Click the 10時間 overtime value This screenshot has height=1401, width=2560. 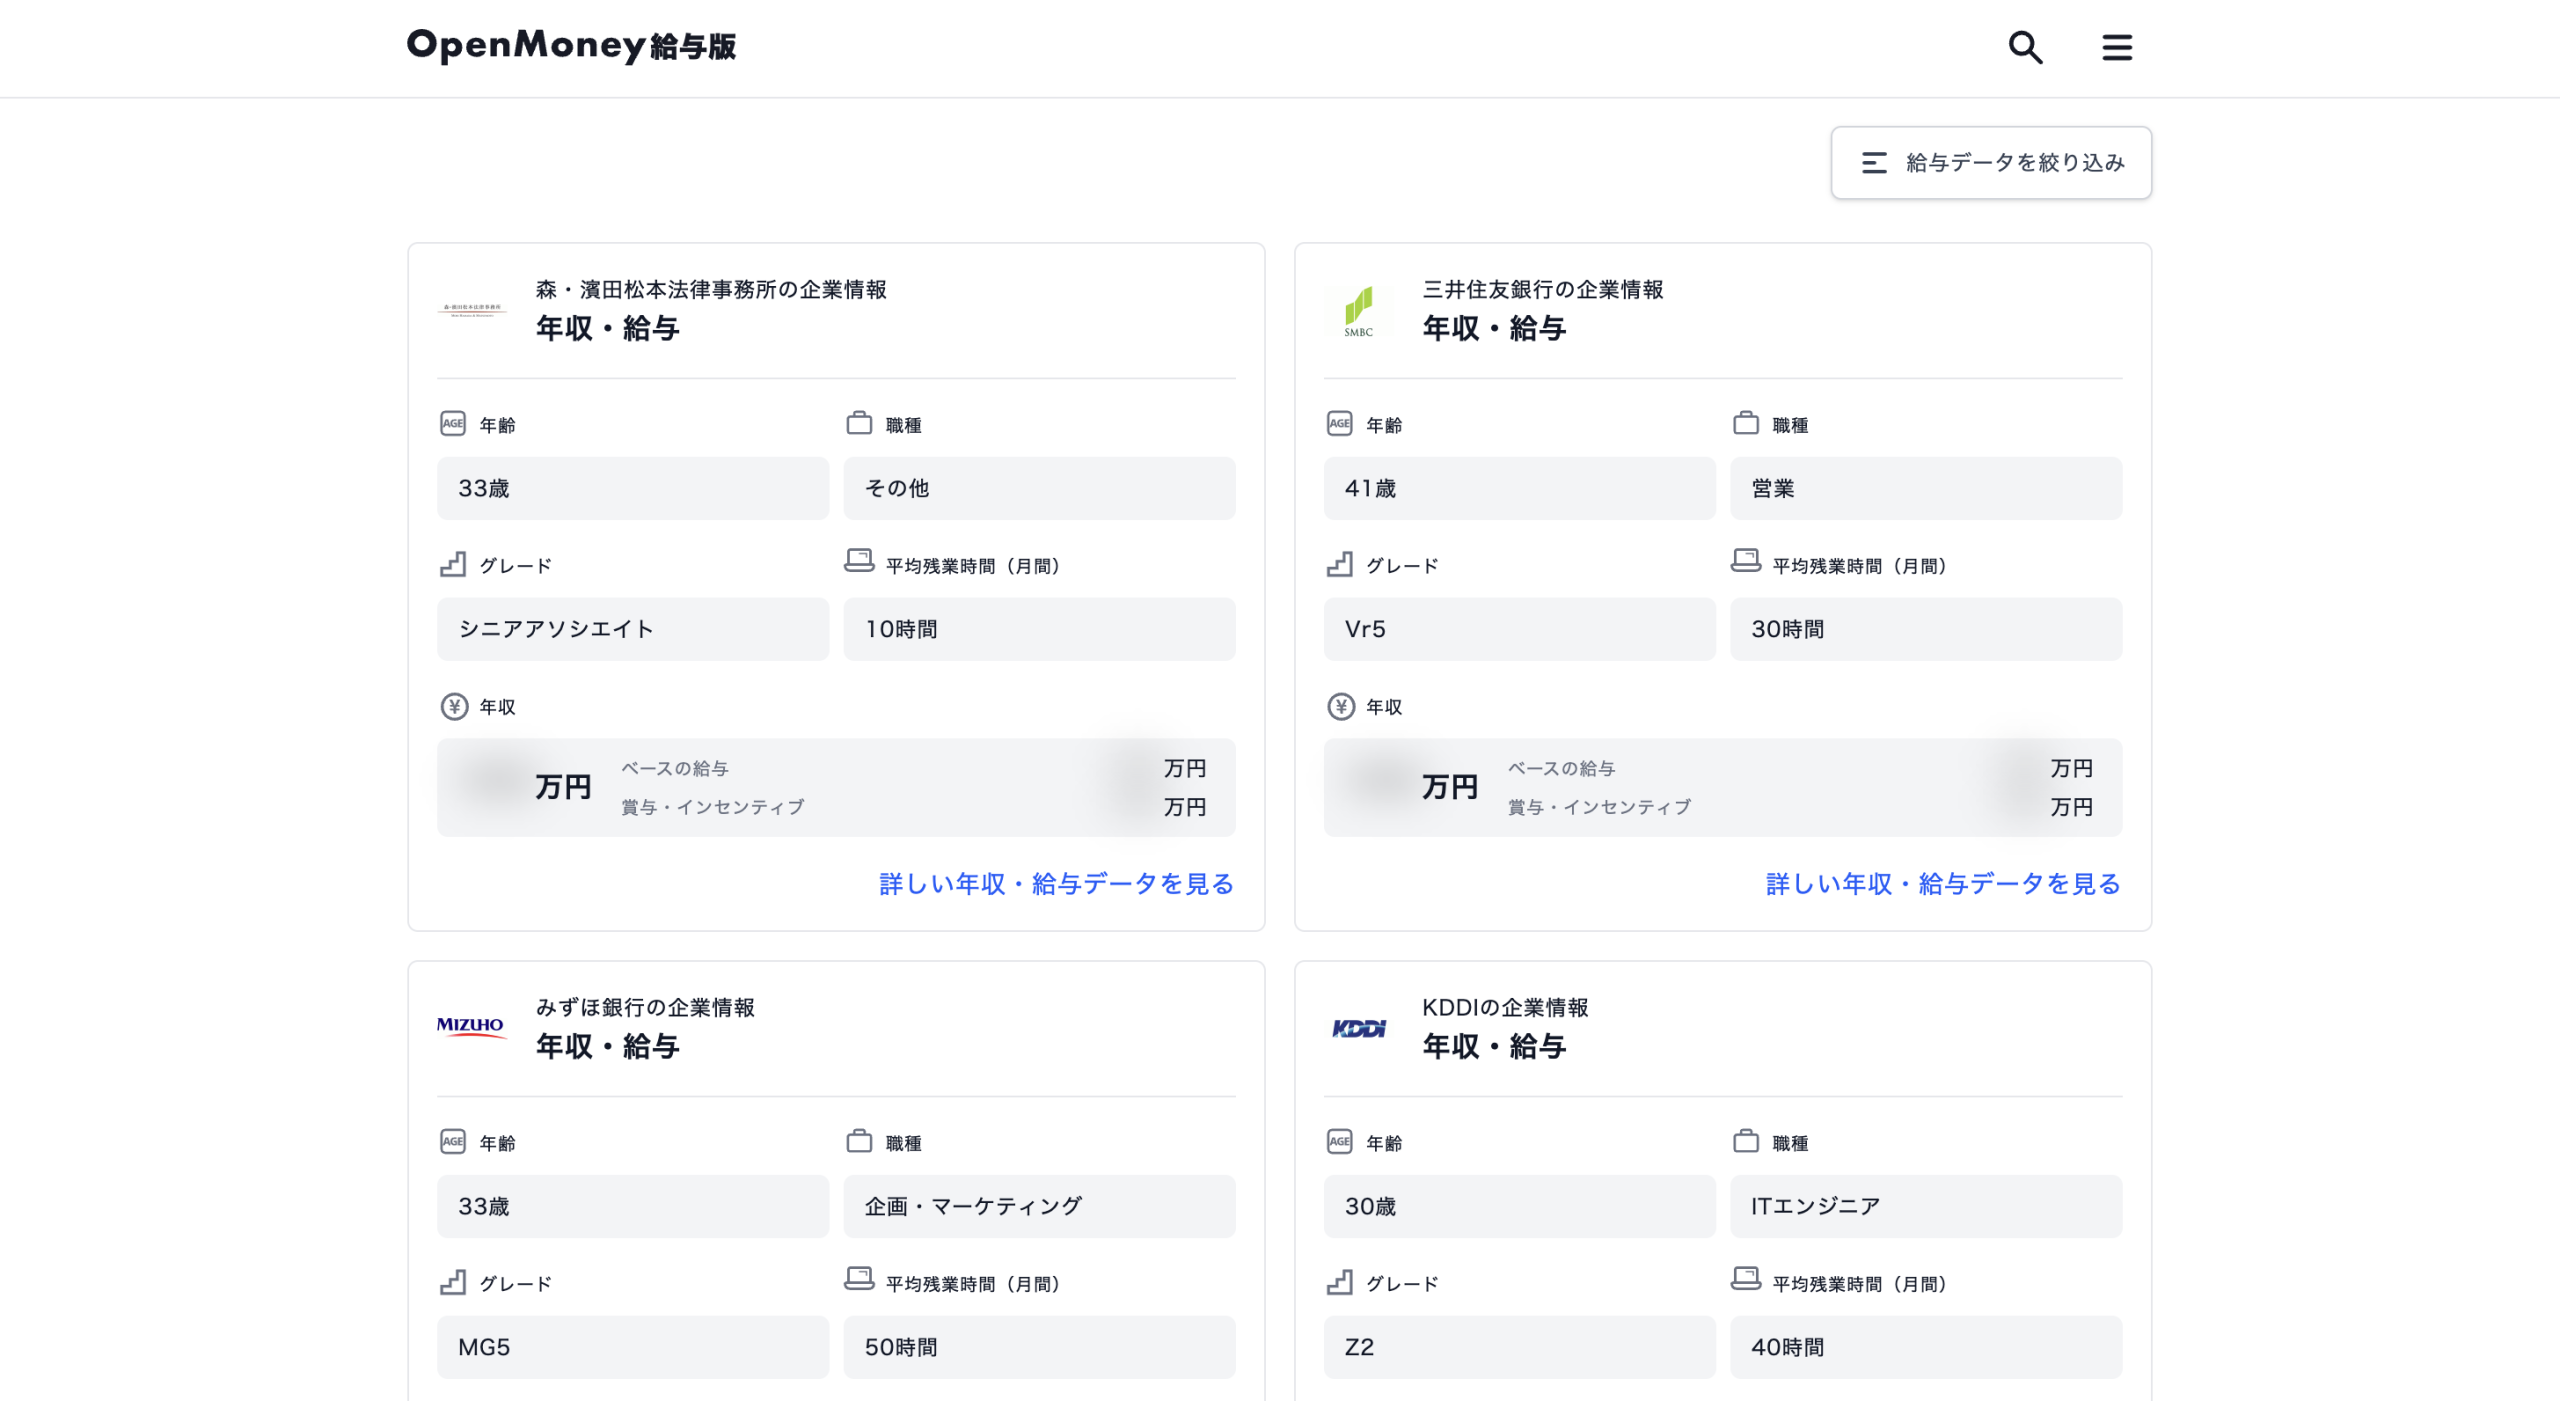pyautogui.click(x=1040, y=629)
